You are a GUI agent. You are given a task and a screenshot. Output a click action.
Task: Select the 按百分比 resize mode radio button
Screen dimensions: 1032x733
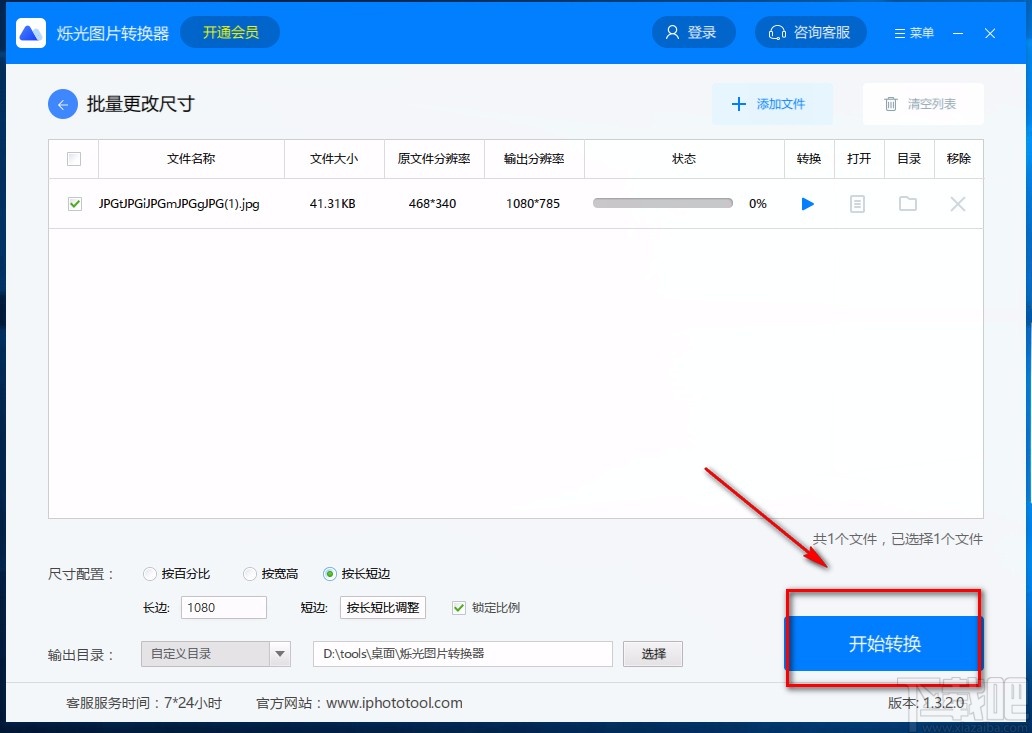click(x=150, y=573)
